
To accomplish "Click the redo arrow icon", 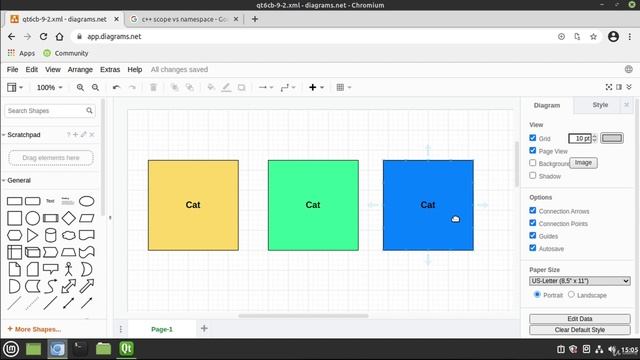I will point(132,87).
